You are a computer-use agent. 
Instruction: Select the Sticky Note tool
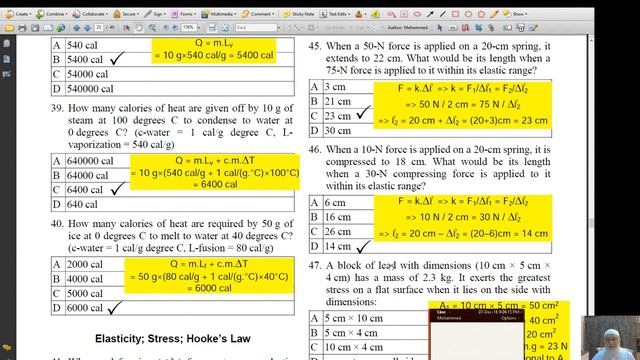(299, 14)
